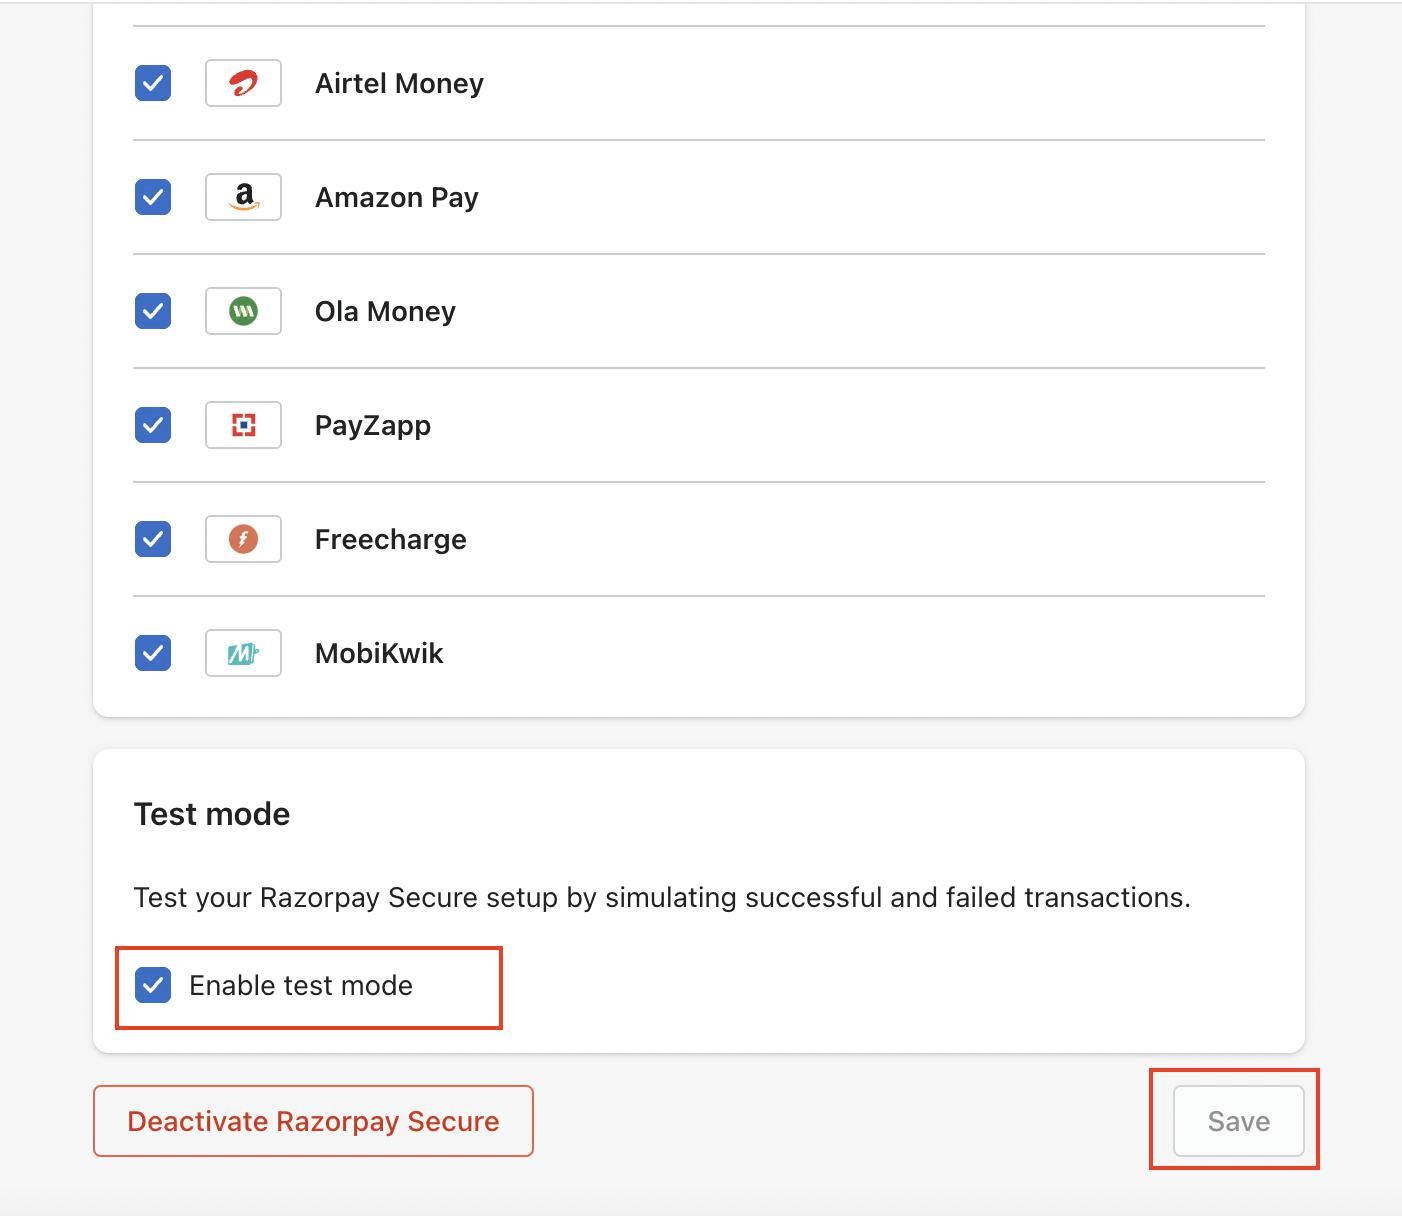
Task: Click the Freecharge lightning icon
Action: click(243, 539)
